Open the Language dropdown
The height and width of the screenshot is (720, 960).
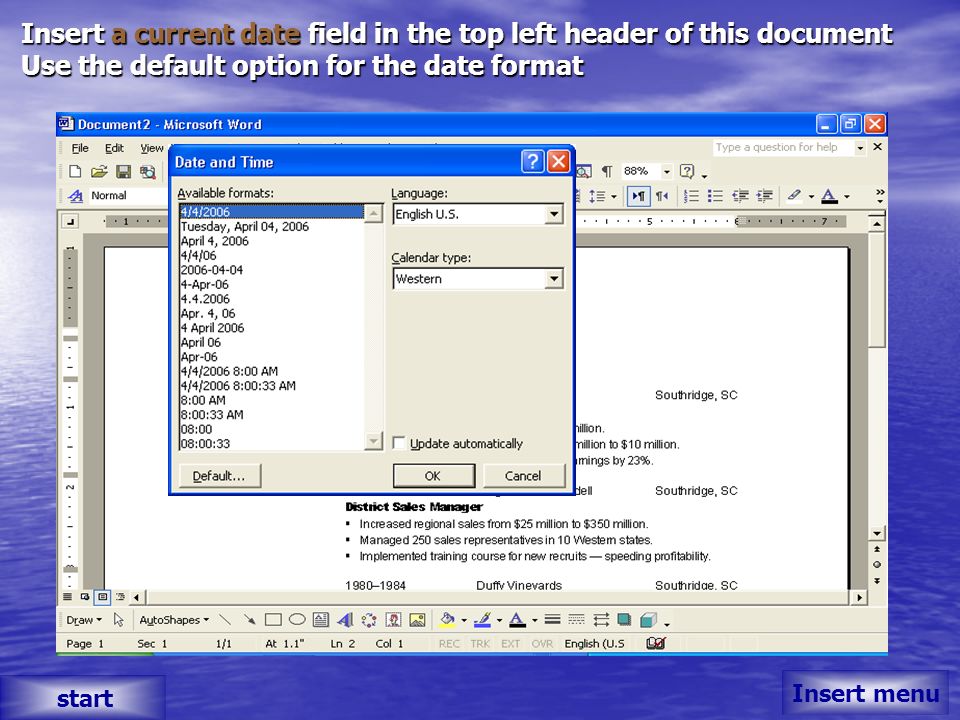553,214
